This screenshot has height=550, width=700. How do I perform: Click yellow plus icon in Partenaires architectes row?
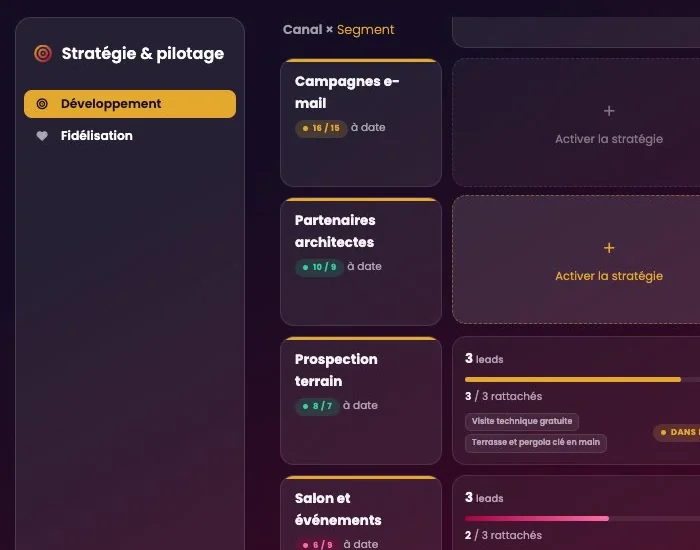coord(609,248)
